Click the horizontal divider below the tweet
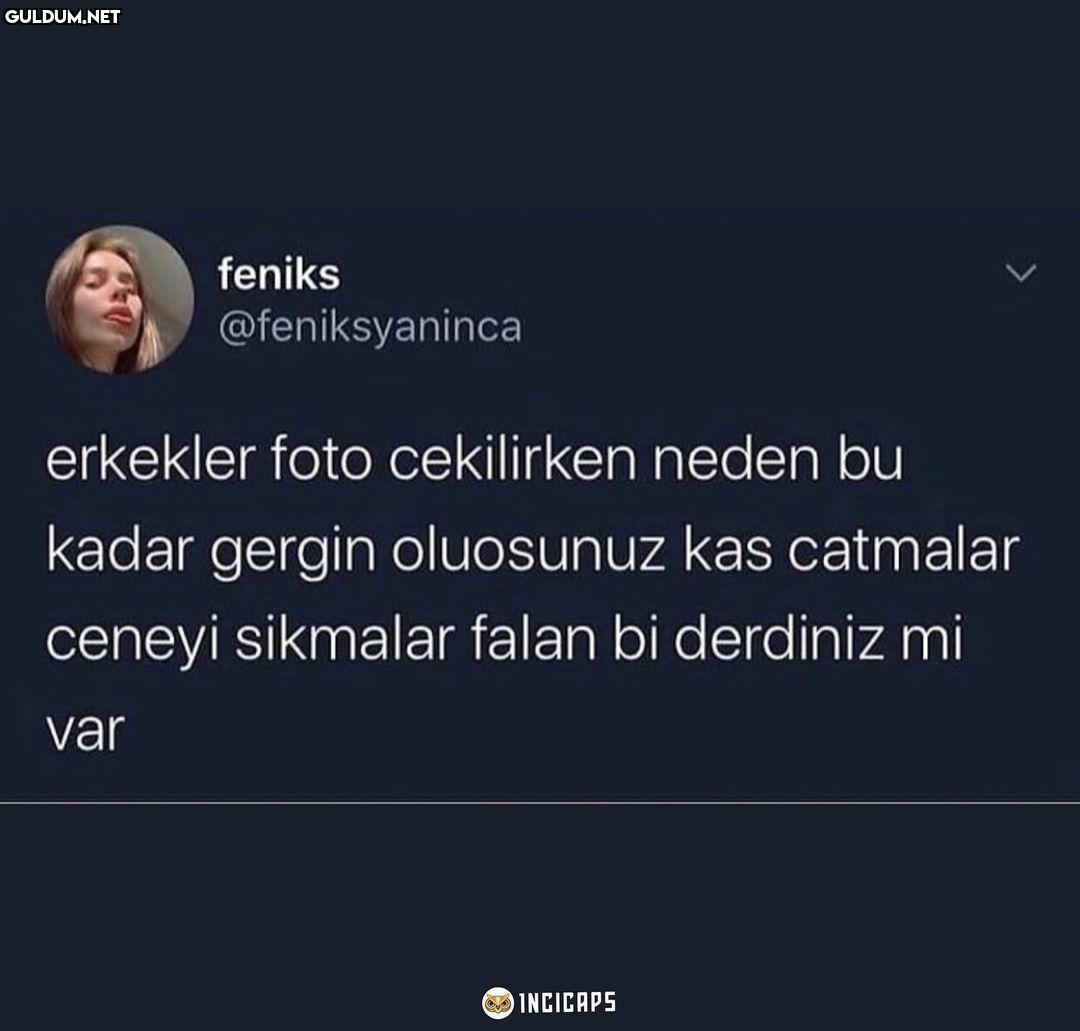The height and width of the screenshot is (1031, 1080). point(540,802)
